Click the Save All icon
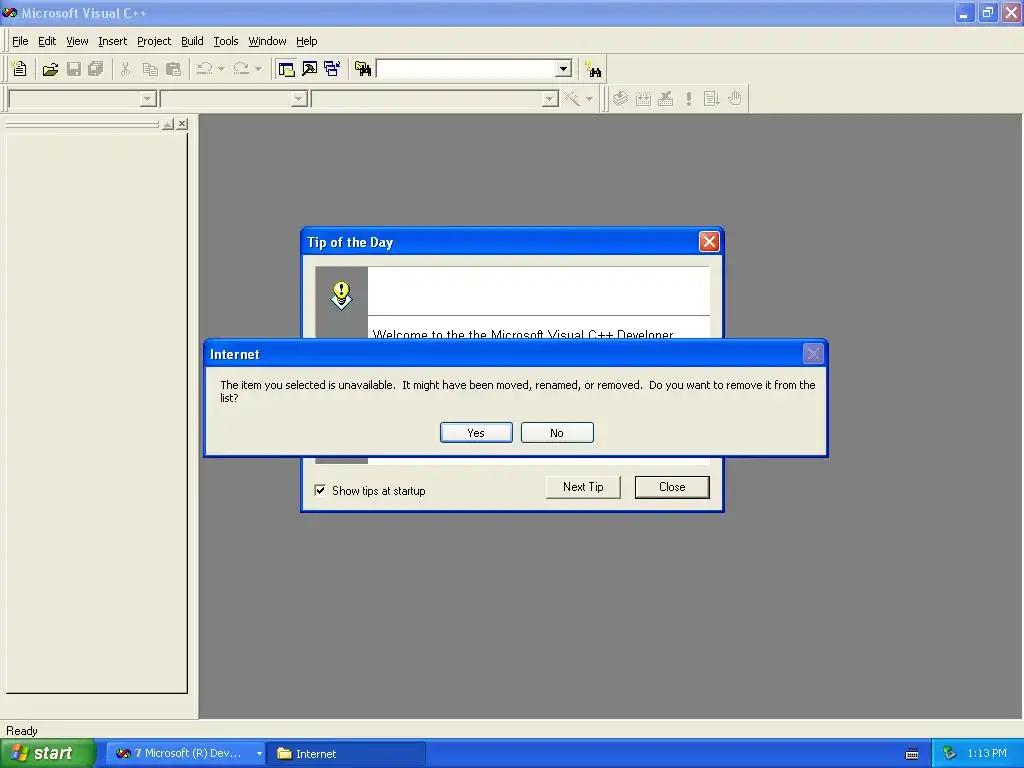Viewport: 1024px width, 768px height. tap(96, 69)
